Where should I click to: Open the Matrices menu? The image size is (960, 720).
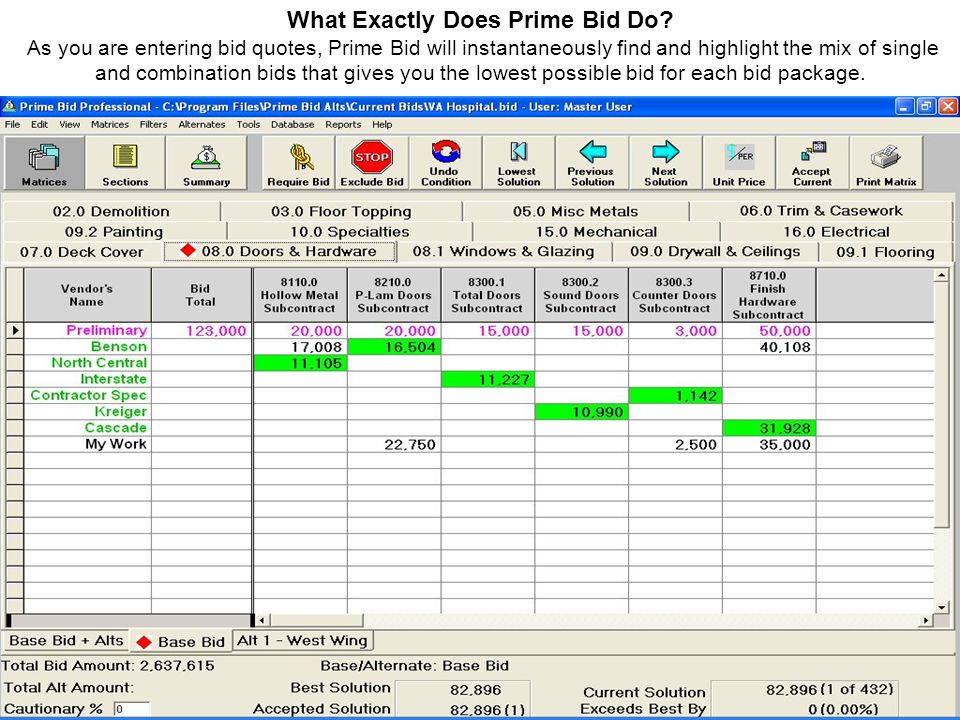[x=110, y=124]
